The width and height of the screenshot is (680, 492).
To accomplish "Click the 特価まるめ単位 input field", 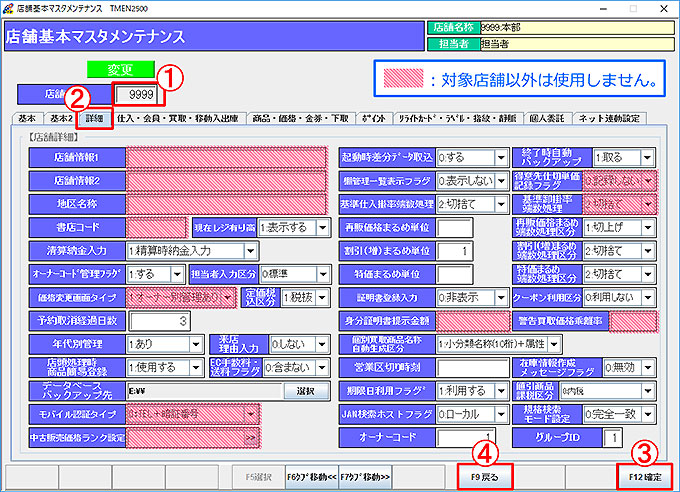I will pyautogui.click(x=454, y=274).
